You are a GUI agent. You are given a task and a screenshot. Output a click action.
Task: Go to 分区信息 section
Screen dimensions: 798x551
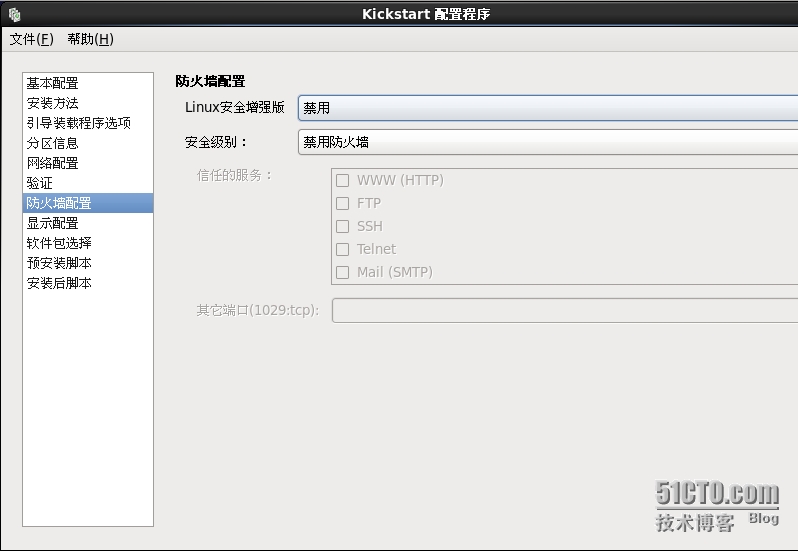(x=88, y=143)
